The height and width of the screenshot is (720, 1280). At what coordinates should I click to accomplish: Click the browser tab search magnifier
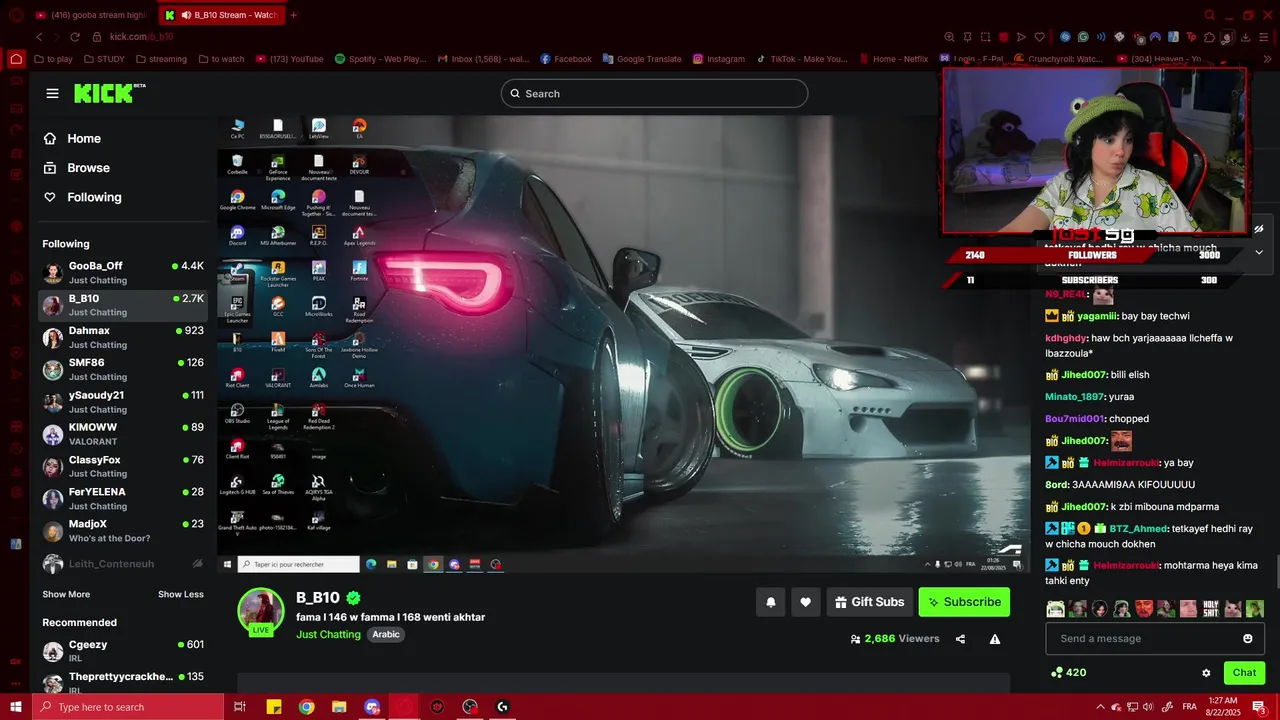(x=1209, y=15)
